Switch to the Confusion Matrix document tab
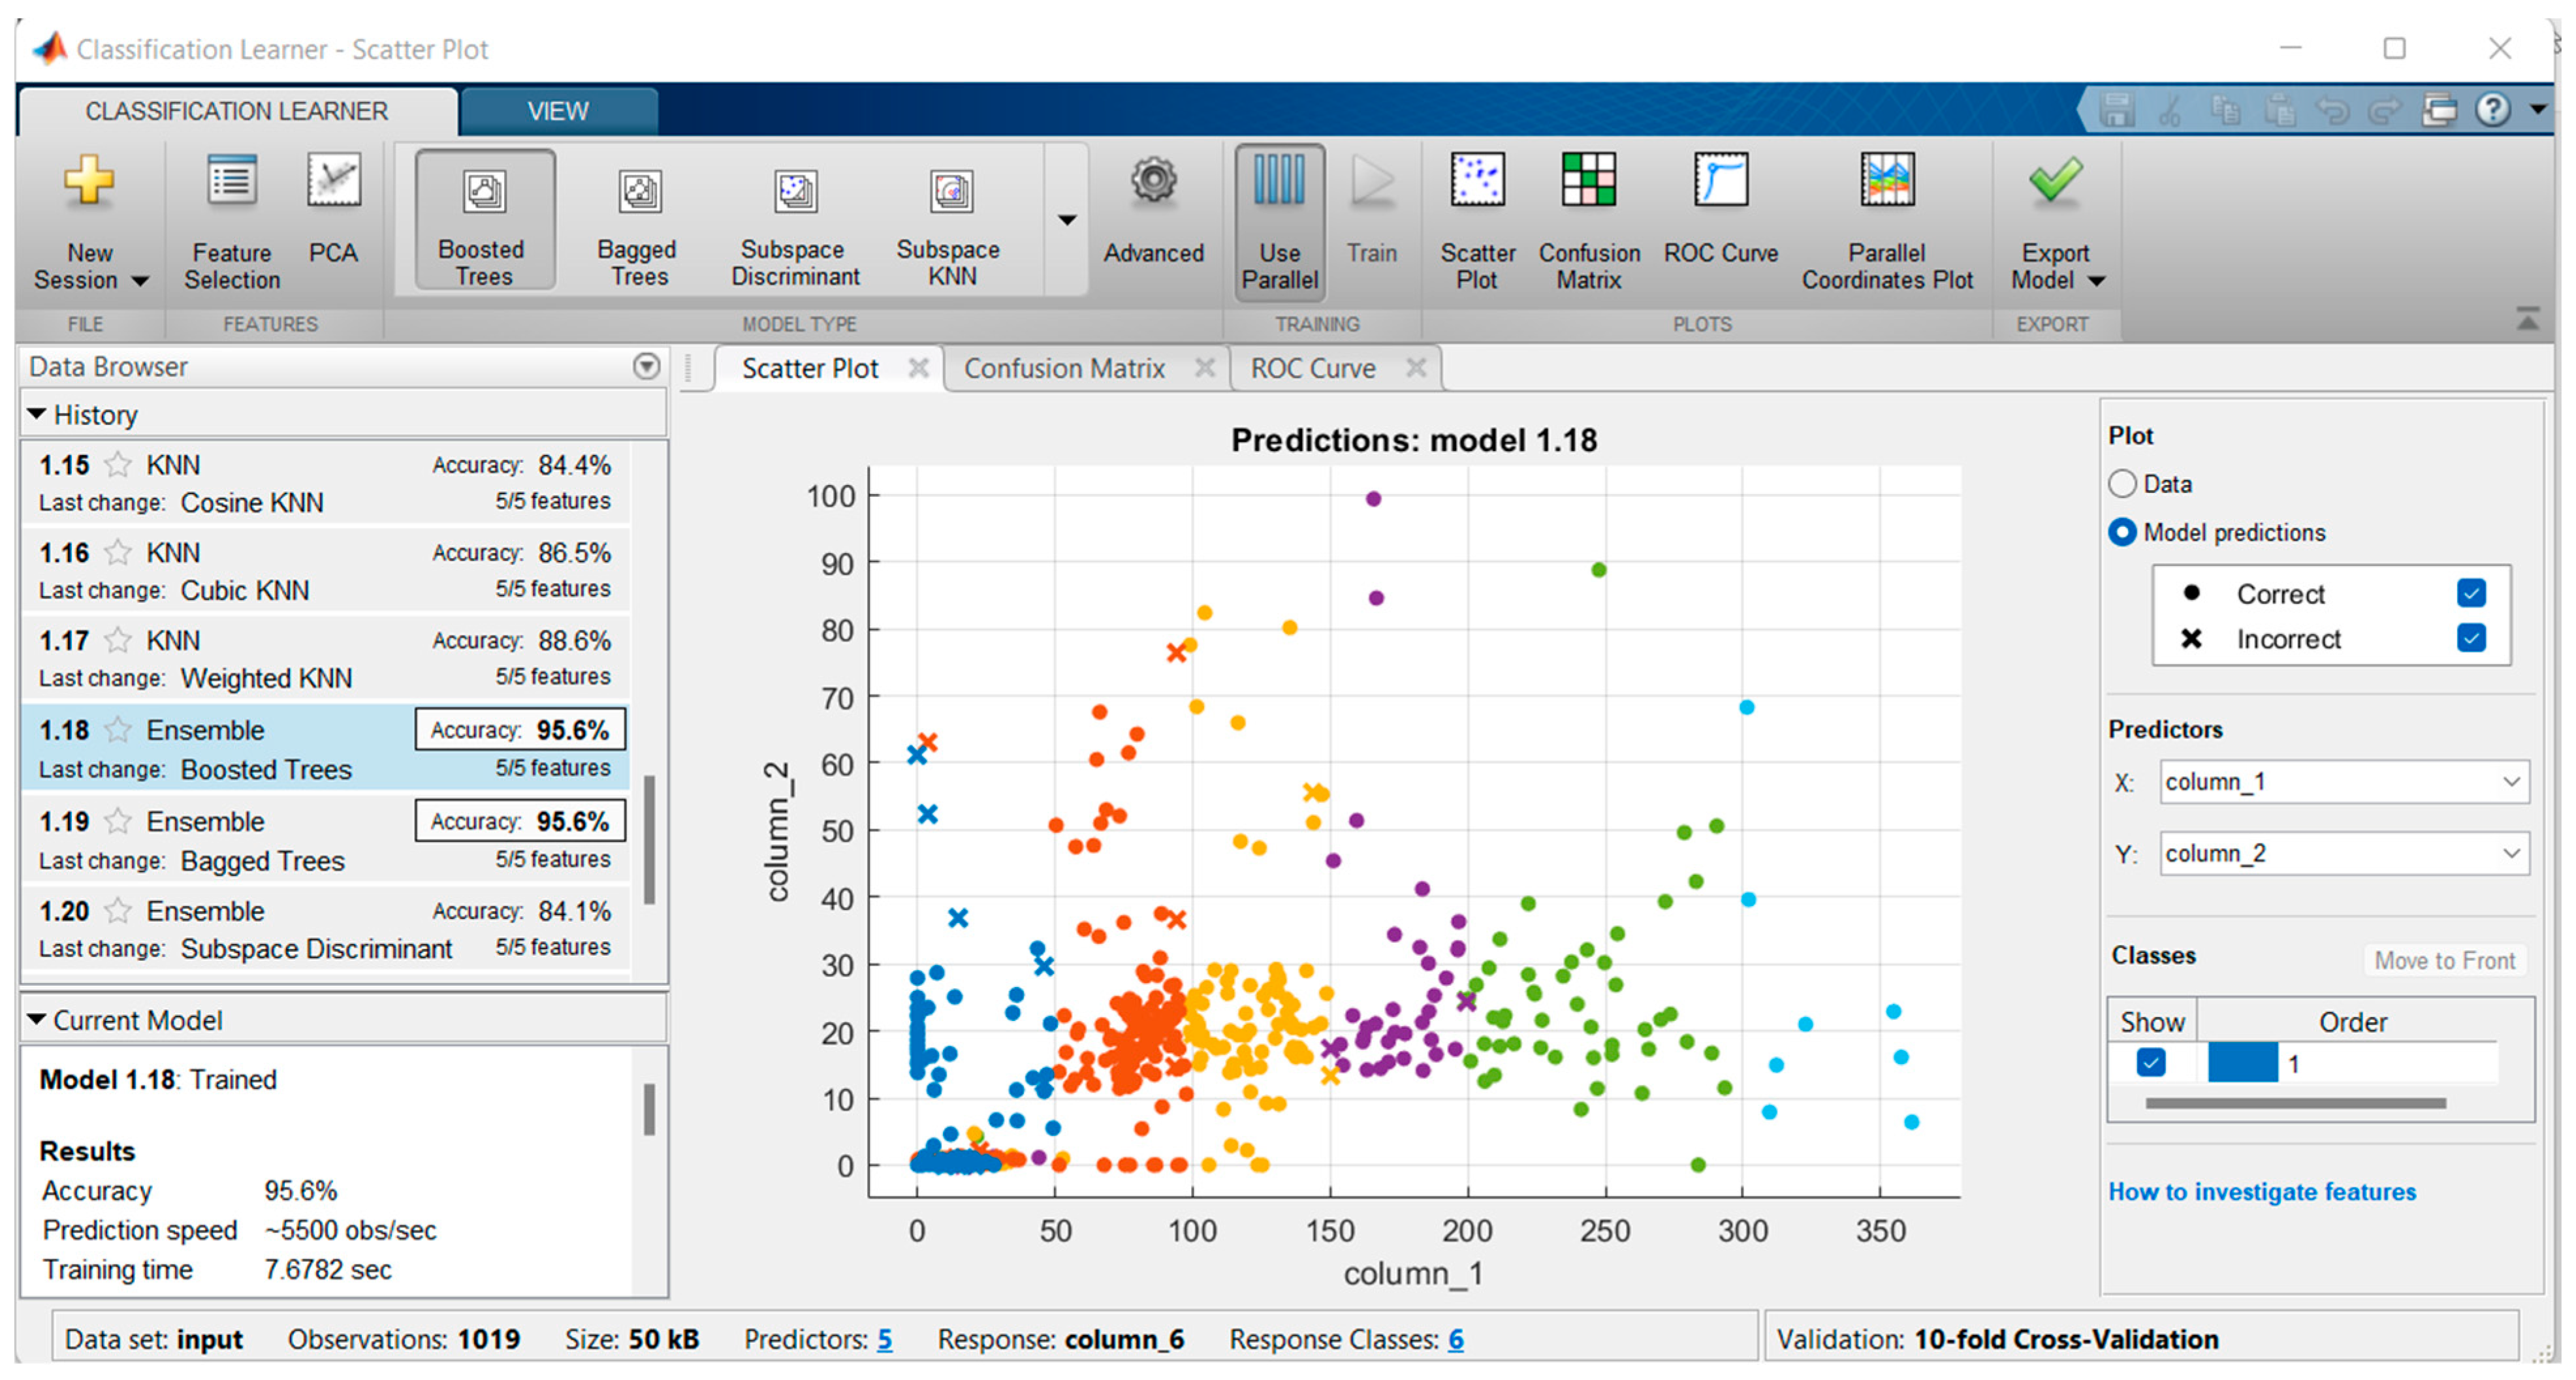The width and height of the screenshot is (2576, 1380). pyautogui.click(x=1064, y=369)
